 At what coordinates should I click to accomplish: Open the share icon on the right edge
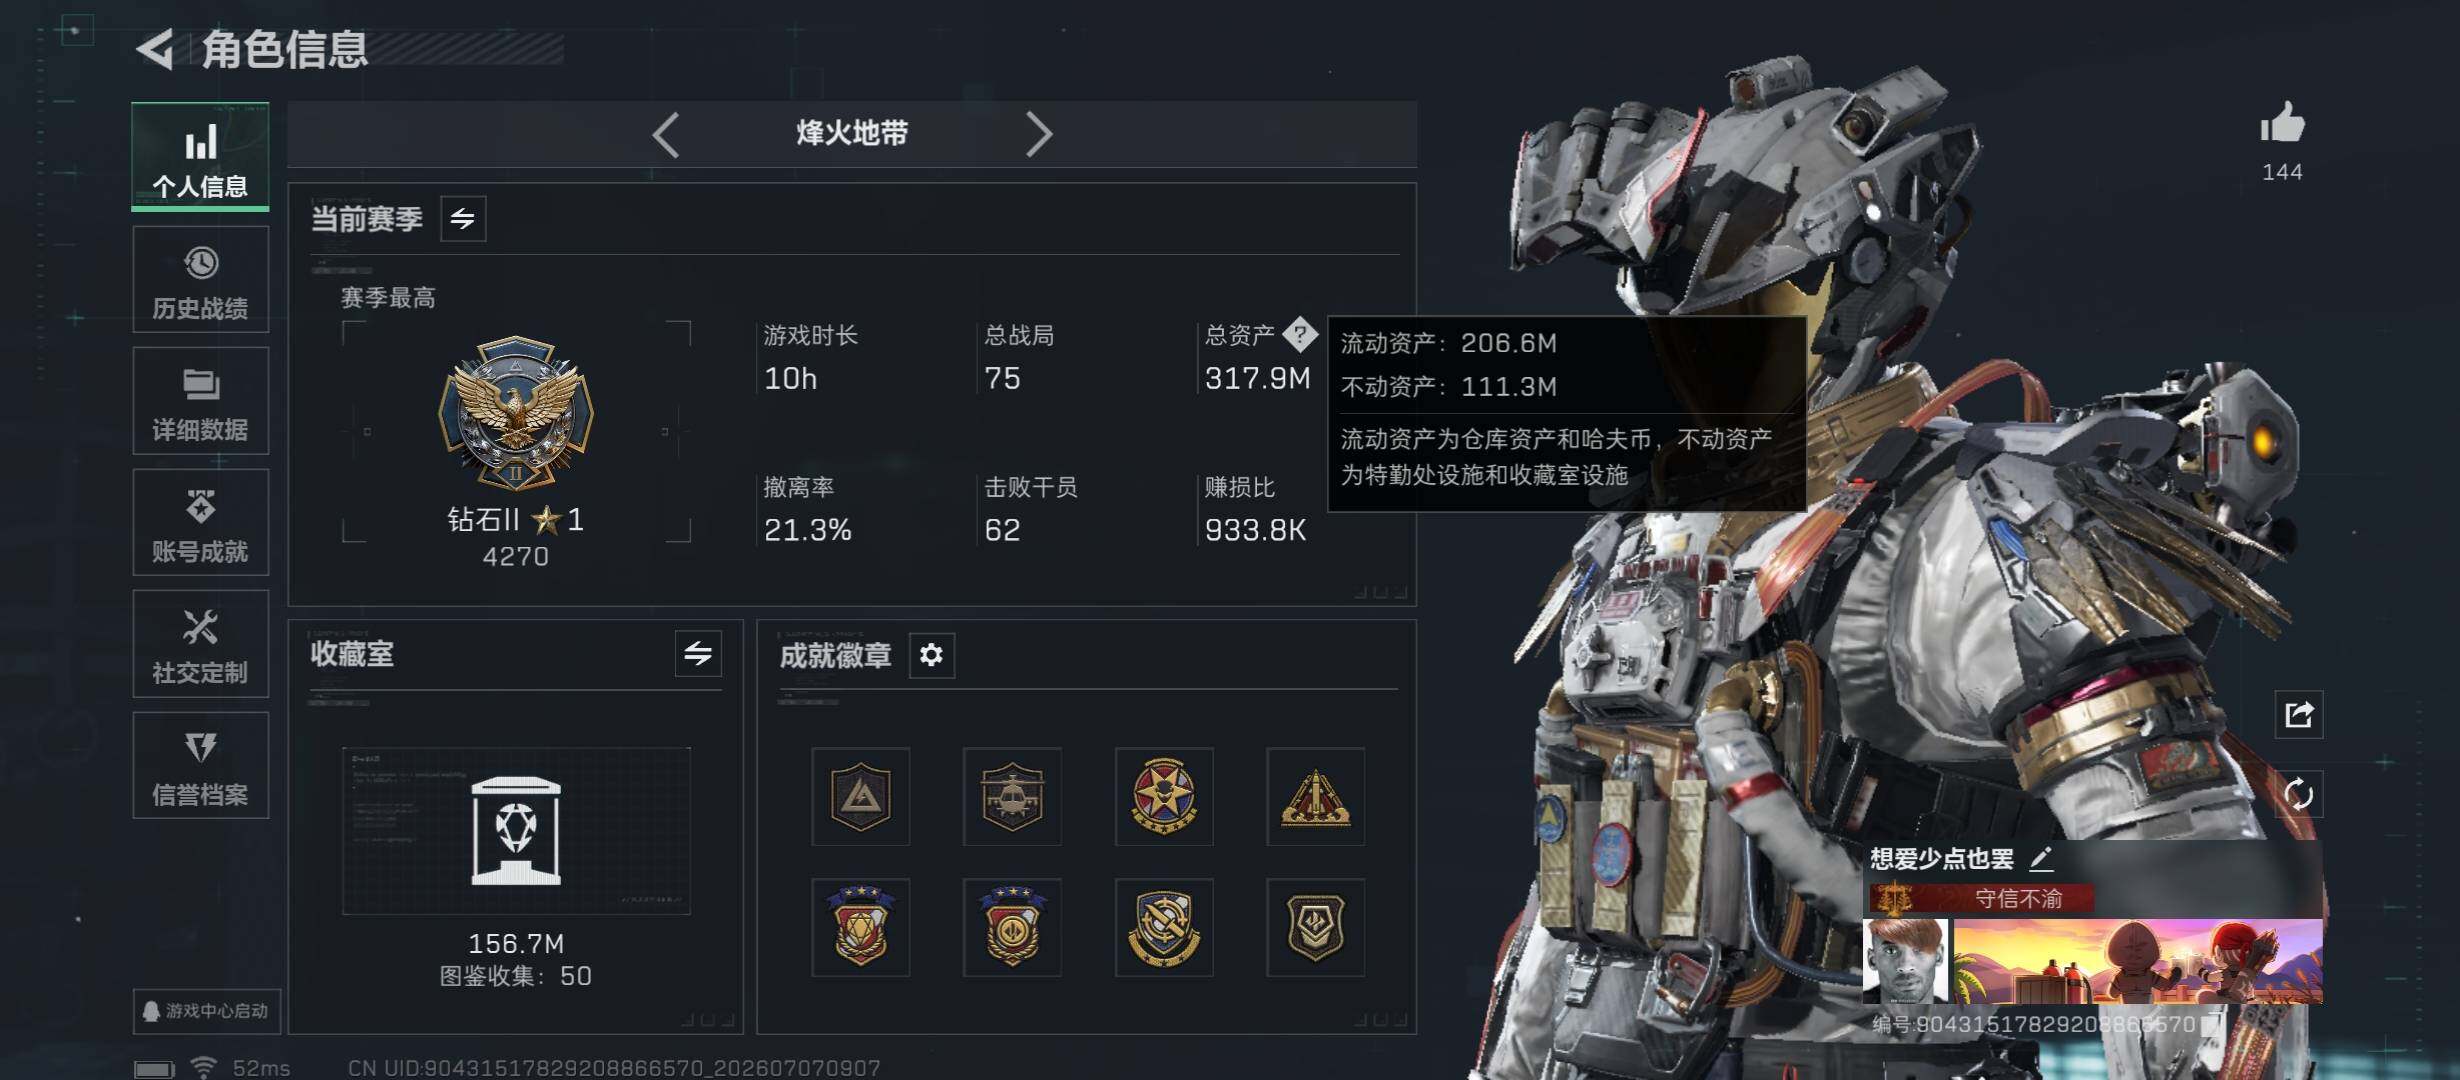point(2298,715)
